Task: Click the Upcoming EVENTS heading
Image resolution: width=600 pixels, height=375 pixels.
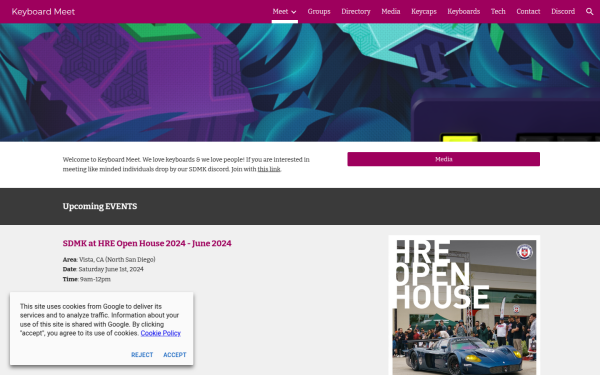Action: pyautogui.click(x=100, y=206)
